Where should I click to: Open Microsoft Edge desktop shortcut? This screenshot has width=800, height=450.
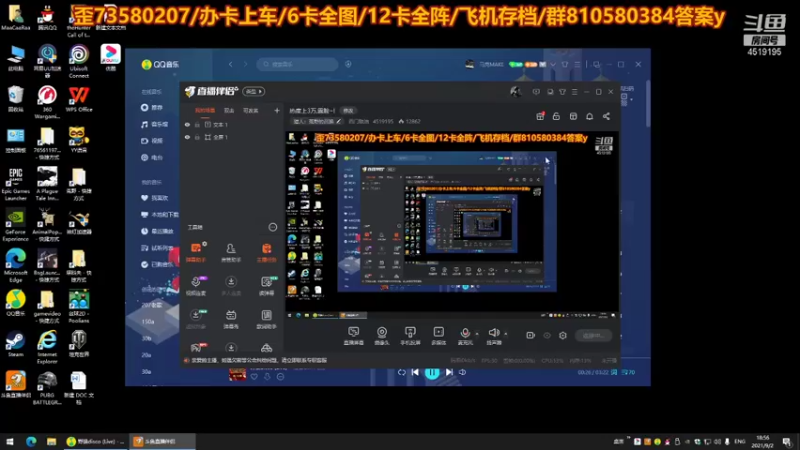coord(15,265)
